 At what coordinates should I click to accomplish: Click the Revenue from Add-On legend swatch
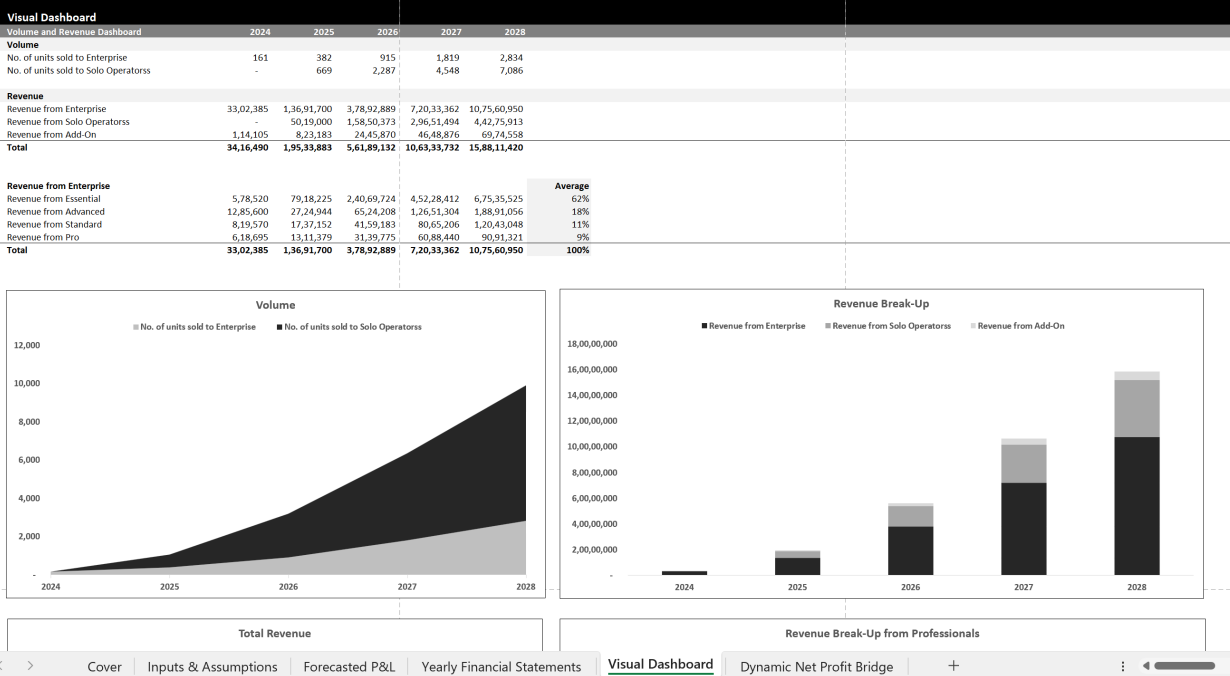click(973, 326)
